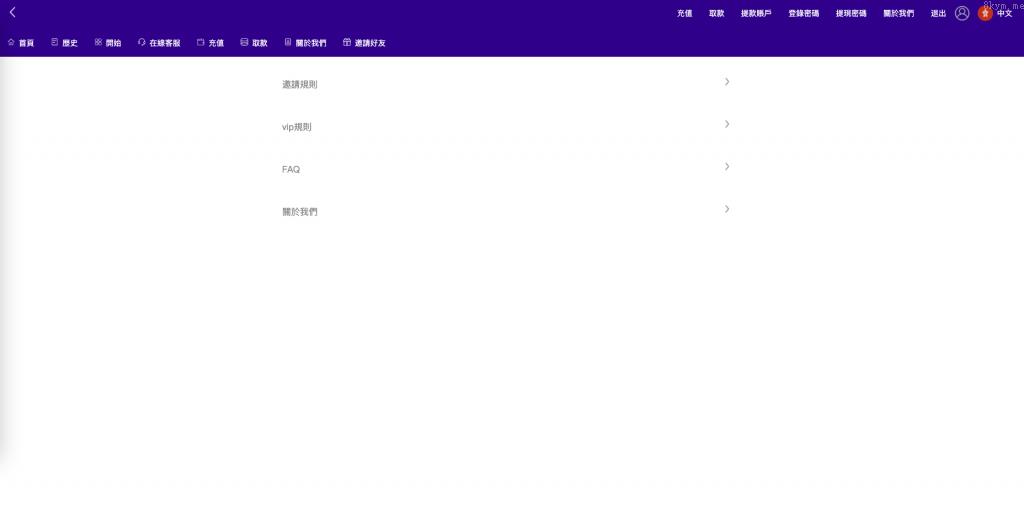Expand the 關於我們 list row chevron

[x=727, y=209]
